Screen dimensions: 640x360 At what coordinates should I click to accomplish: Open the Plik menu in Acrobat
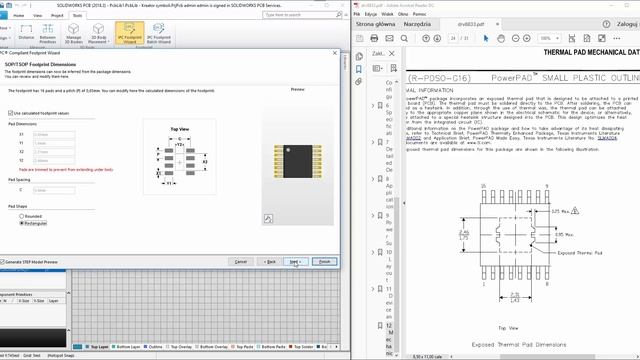click(x=357, y=14)
